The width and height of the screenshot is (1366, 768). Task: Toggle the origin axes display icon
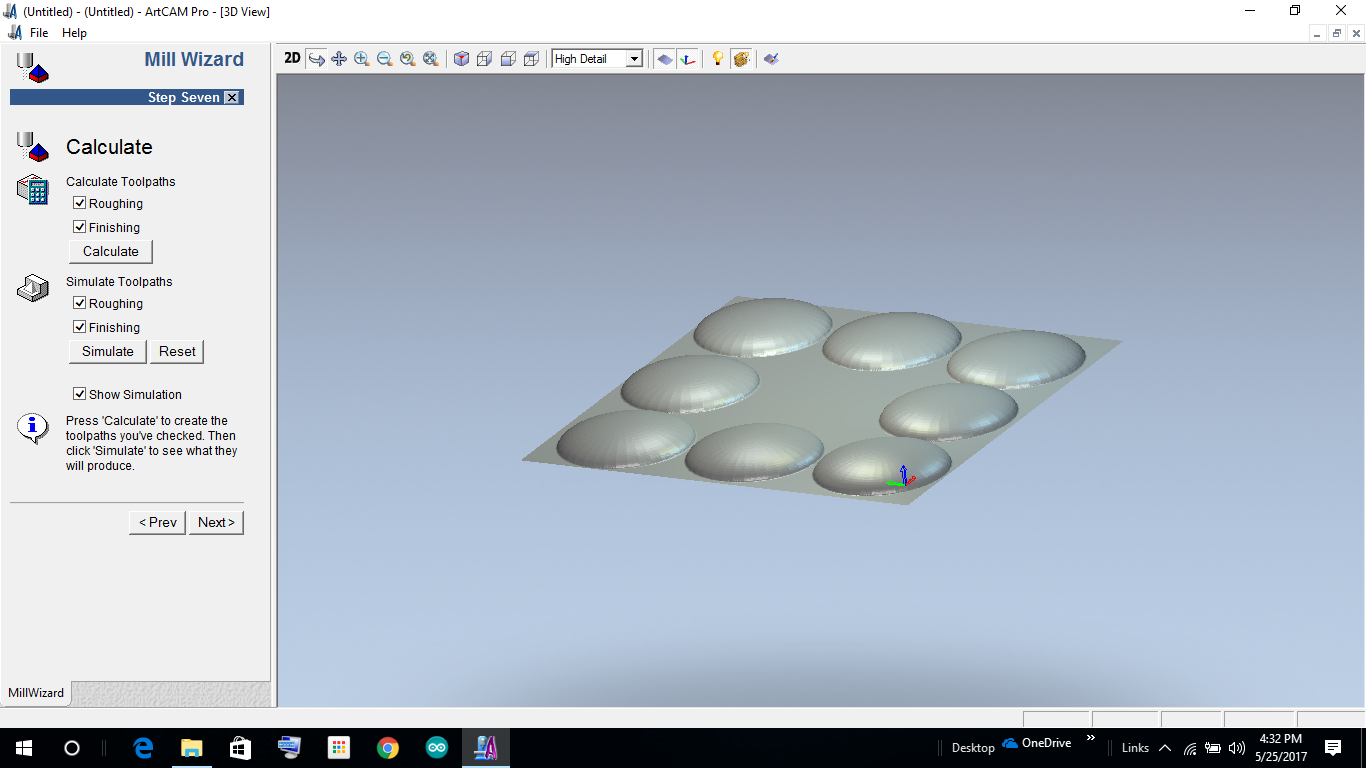click(x=688, y=58)
